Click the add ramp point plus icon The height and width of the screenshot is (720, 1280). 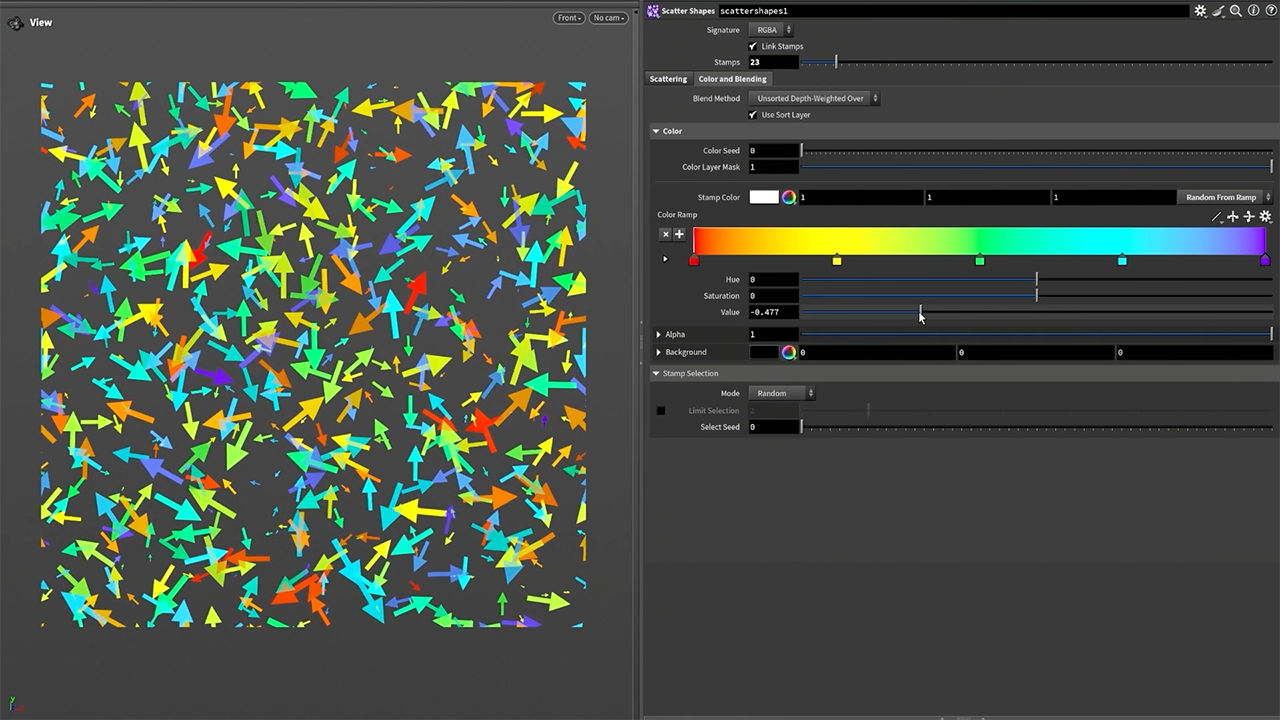[x=679, y=234]
